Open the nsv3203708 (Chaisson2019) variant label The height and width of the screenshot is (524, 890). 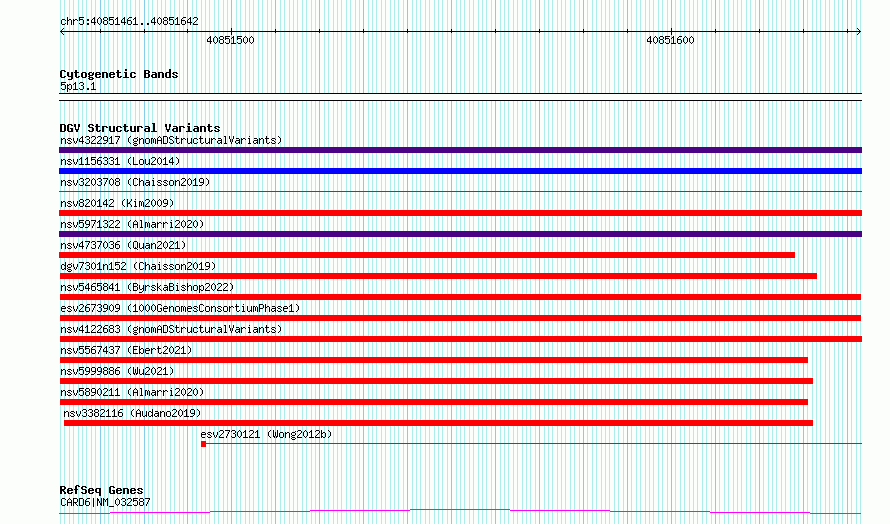tap(135, 182)
